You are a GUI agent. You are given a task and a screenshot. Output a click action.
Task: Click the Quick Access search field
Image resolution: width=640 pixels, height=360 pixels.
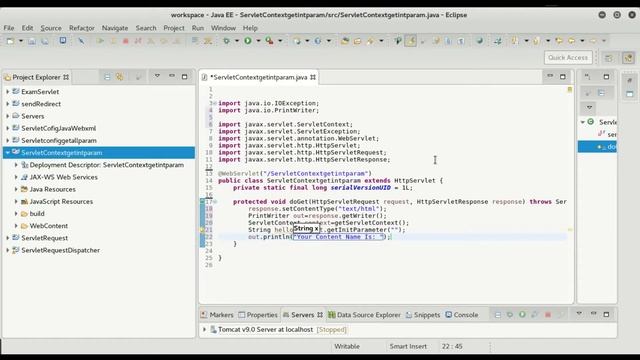[x=568, y=58]
